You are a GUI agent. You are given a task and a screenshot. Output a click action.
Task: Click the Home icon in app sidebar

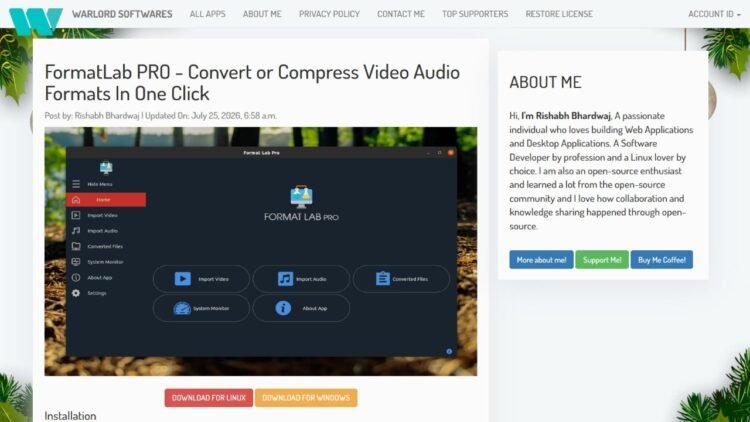[x=76, y=200]
